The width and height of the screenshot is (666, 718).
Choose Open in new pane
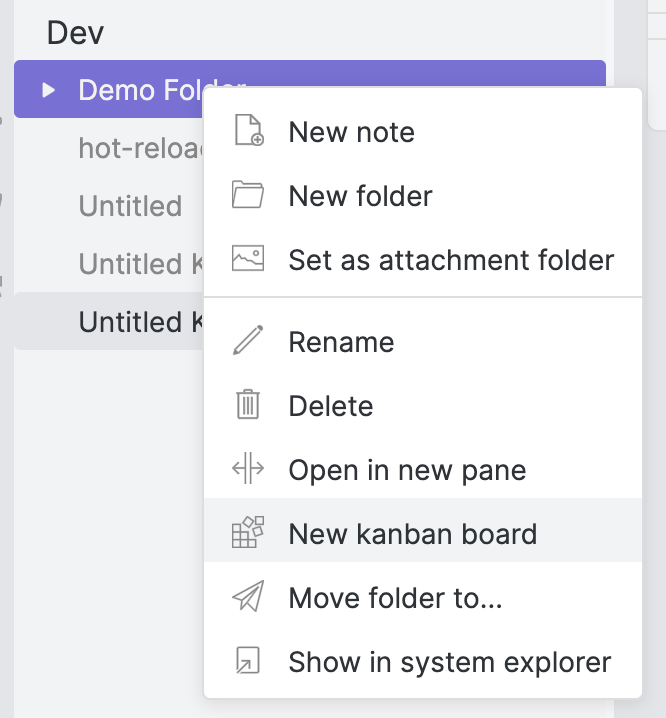[407, 470]
